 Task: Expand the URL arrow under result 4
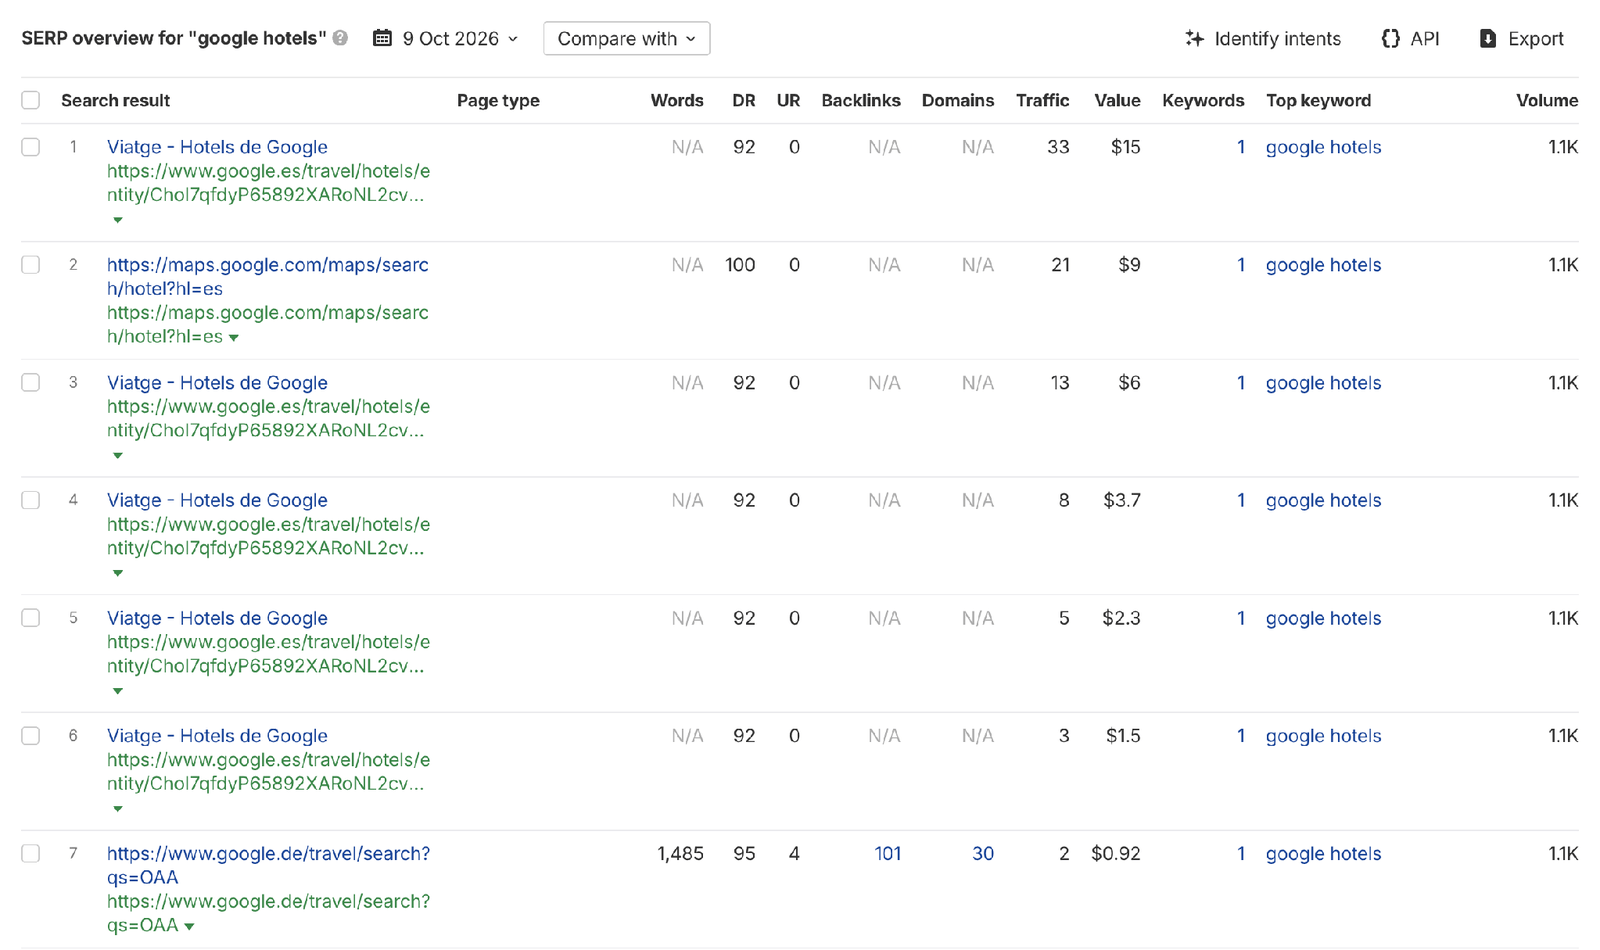pyautogui.click(x=118, y=574)
